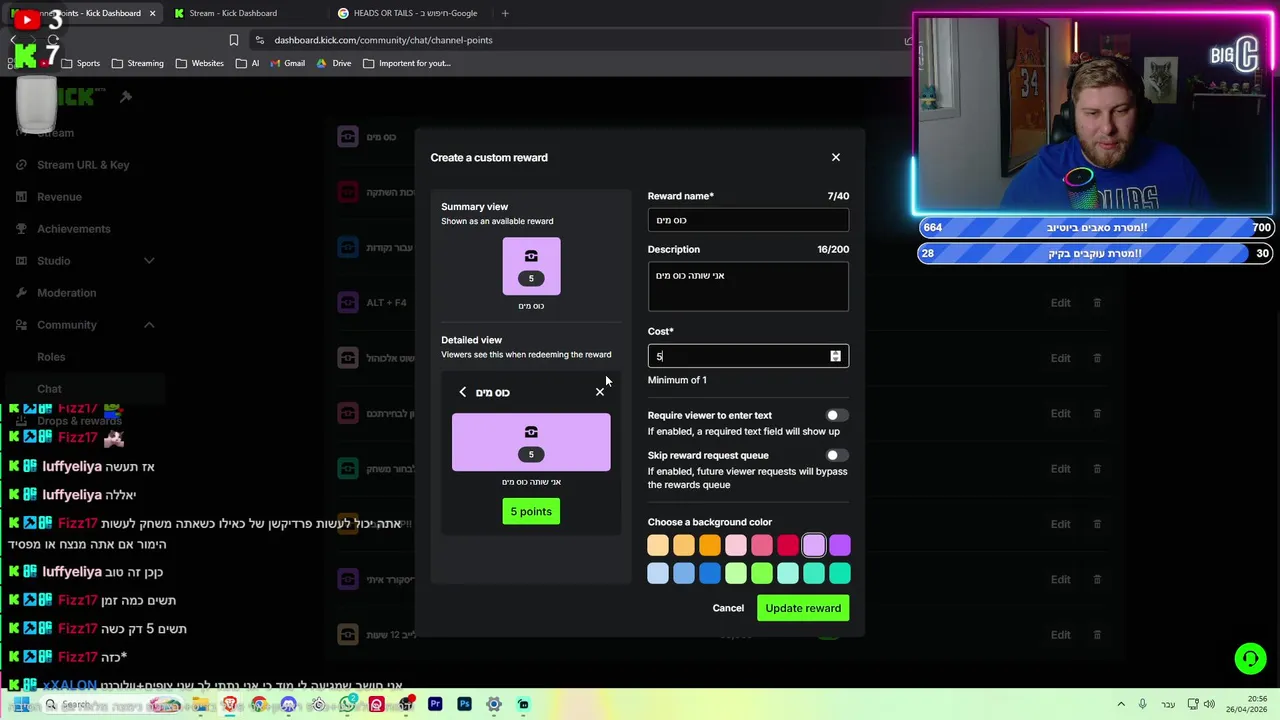Click the Detailed view purple reward card

click(x=531, y=442)
